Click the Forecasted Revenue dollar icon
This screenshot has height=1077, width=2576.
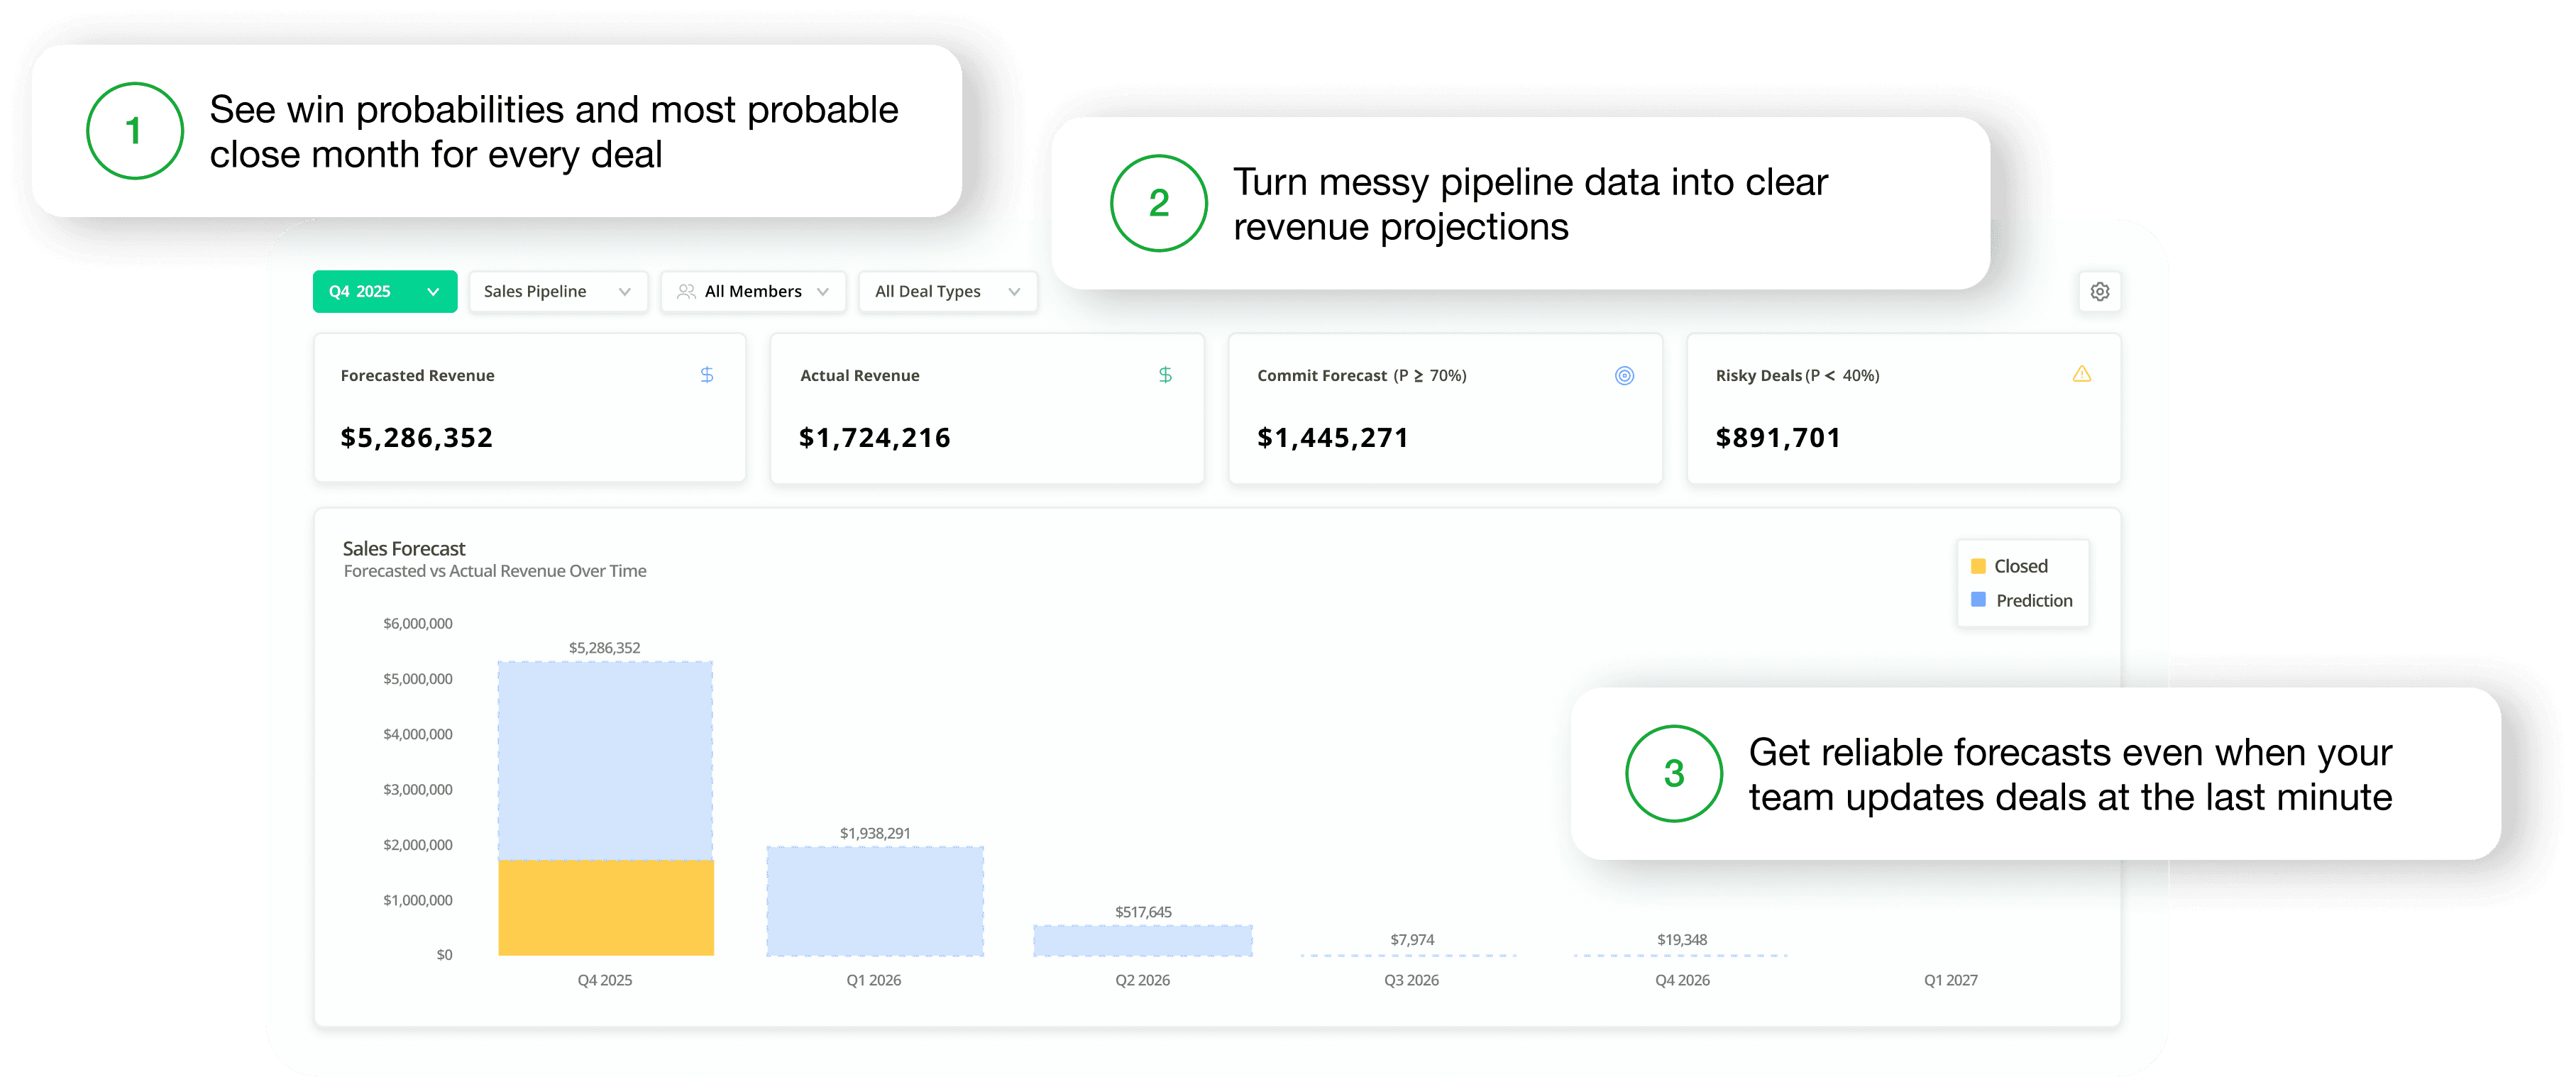point(706,375)
